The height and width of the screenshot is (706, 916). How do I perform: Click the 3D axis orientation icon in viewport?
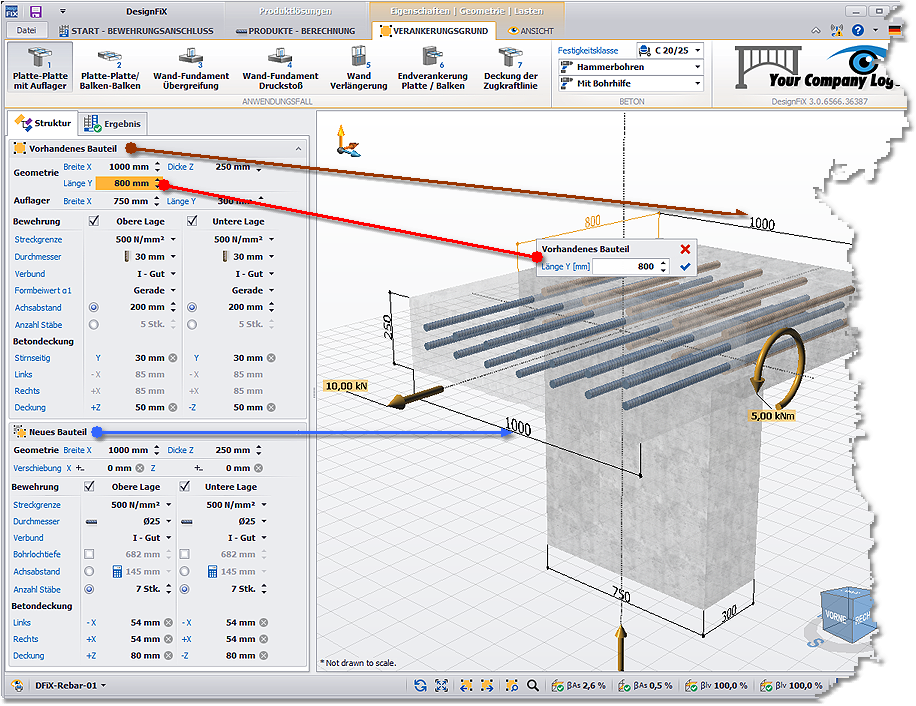pos(347,141)
